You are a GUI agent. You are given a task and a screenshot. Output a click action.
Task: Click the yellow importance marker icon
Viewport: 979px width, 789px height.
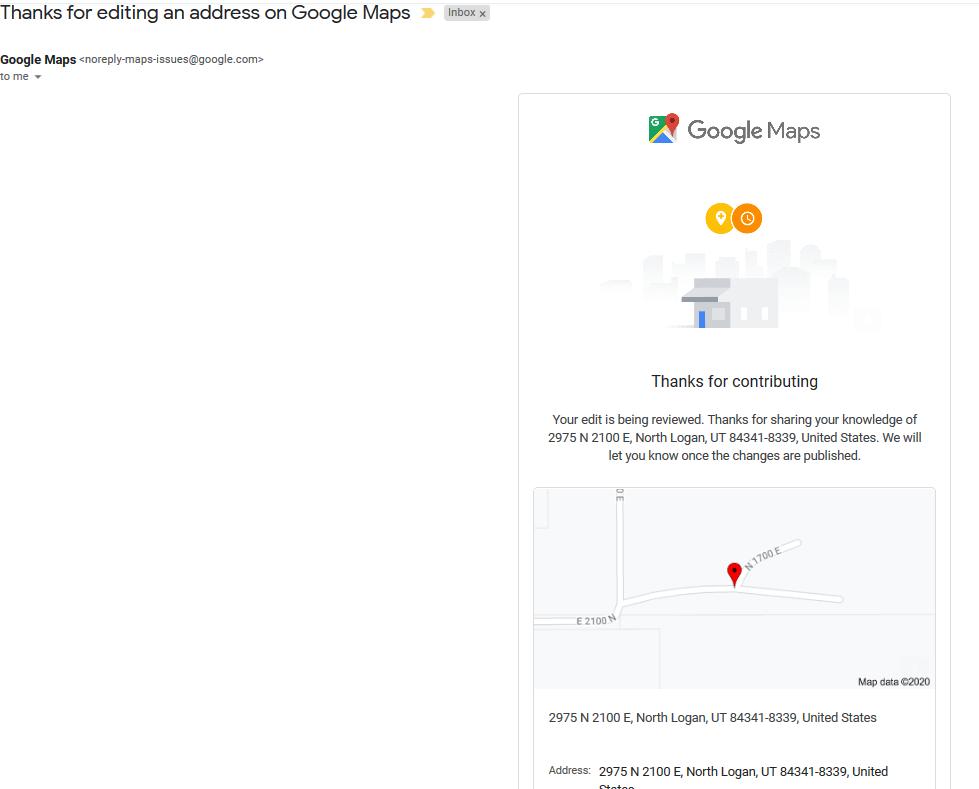click(x=428, y=13)
